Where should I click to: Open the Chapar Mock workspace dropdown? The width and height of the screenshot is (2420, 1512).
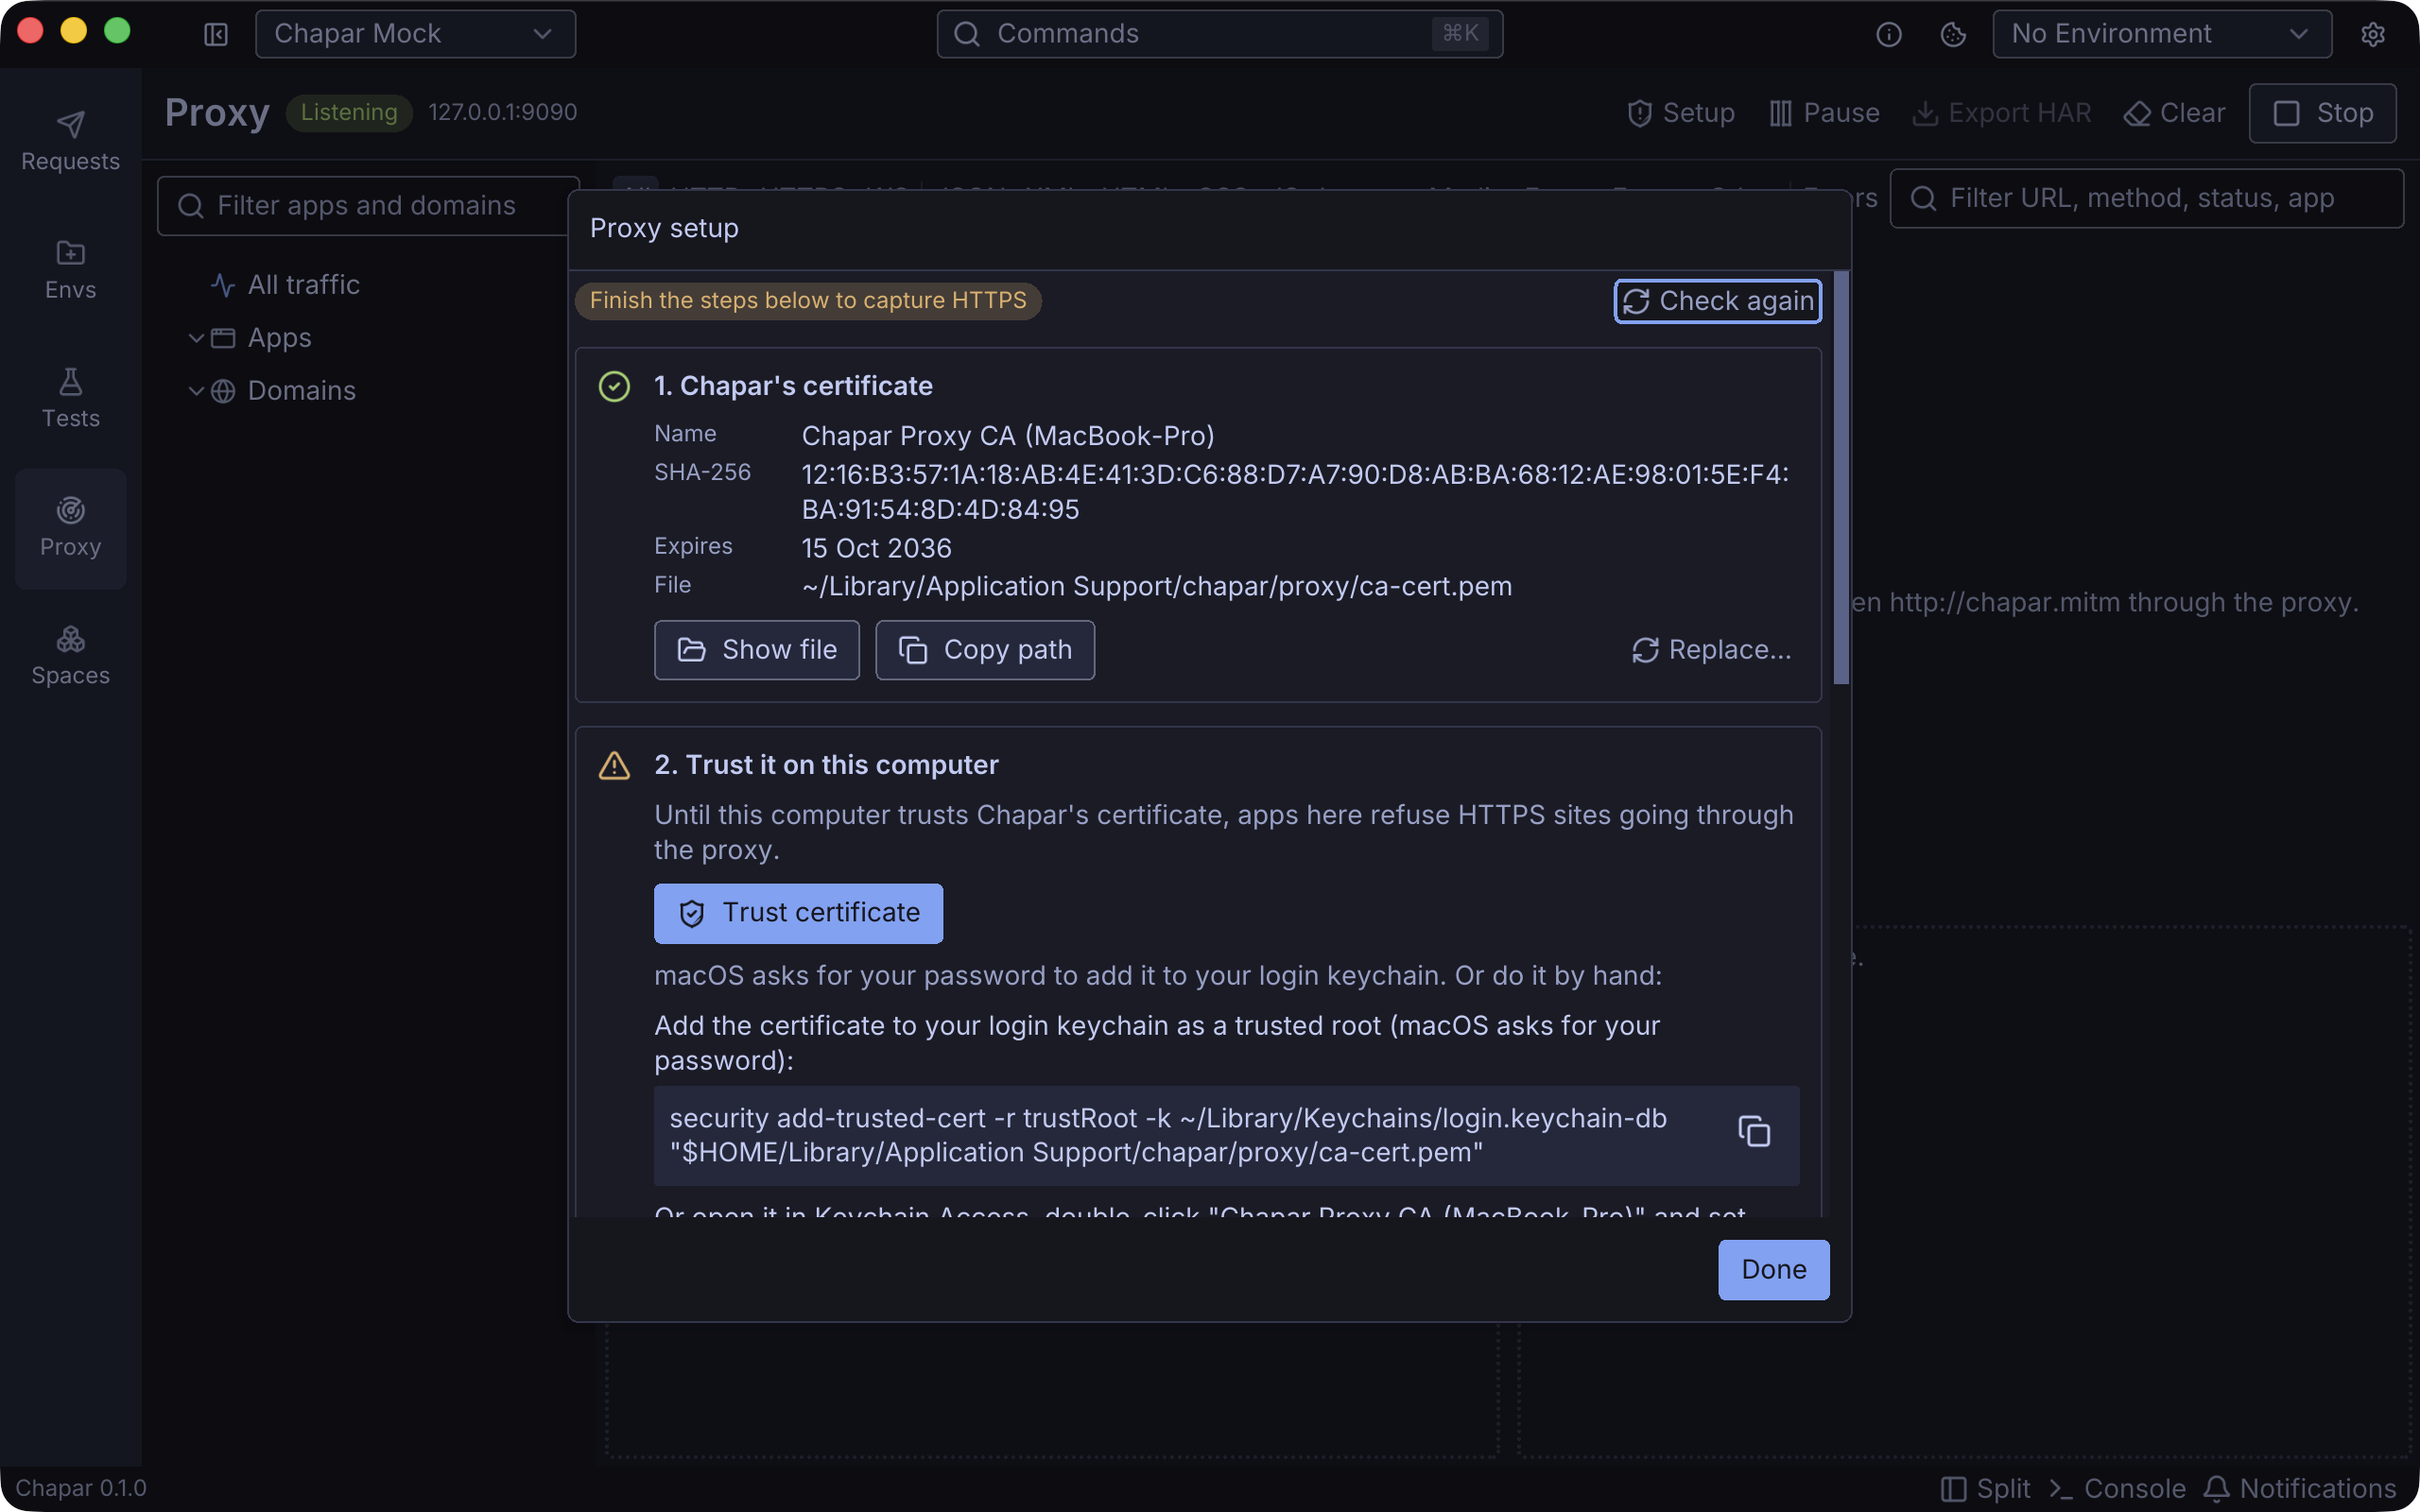pyautogui.click(x=415, y=34)
